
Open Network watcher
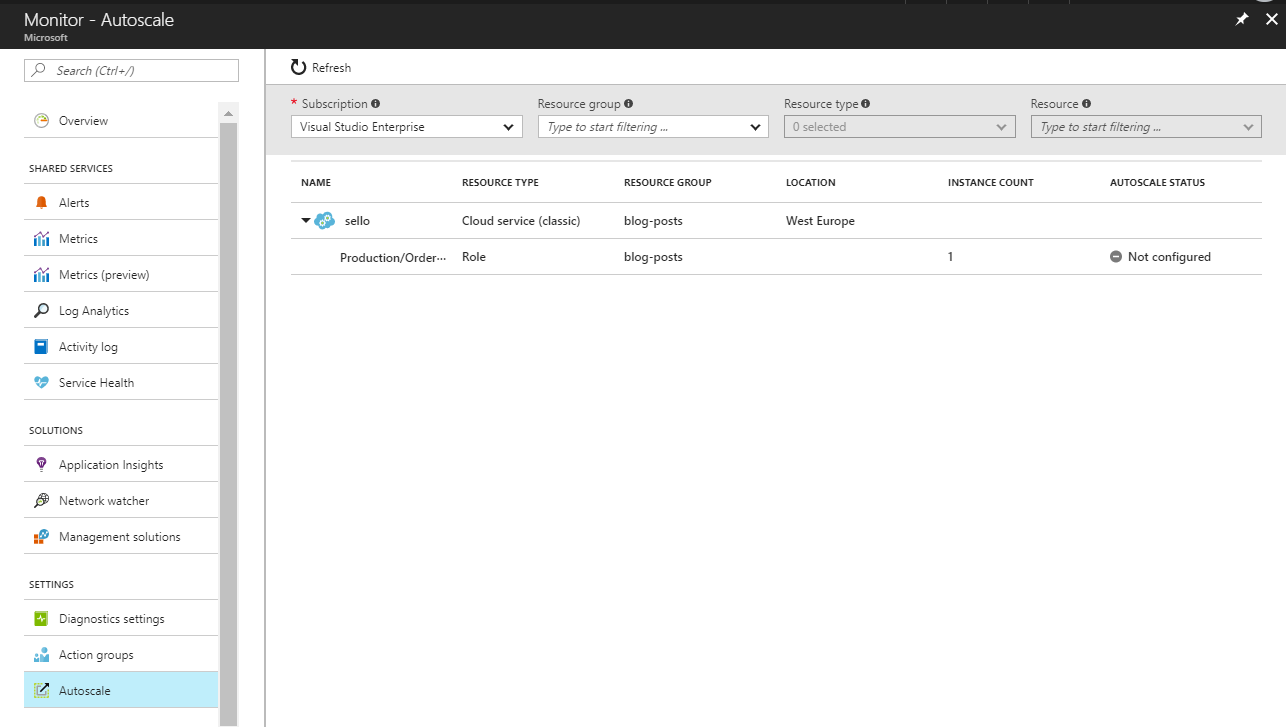point(120,501)
